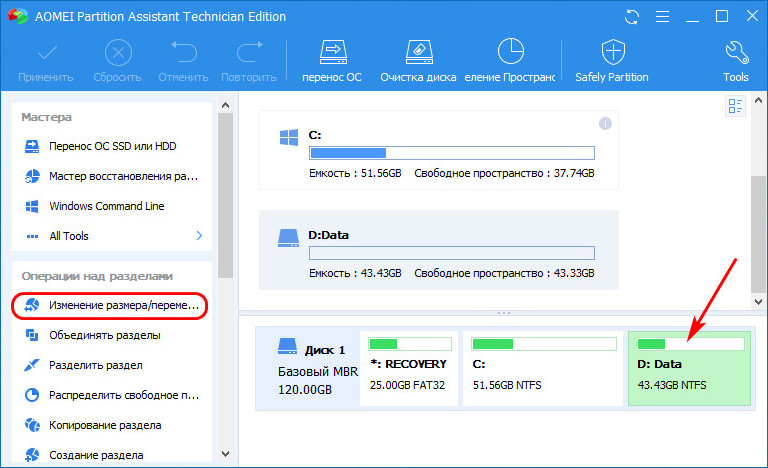
Task: Select Перенос ОС SSD или HDD wizard
Action: click(113, 146)
